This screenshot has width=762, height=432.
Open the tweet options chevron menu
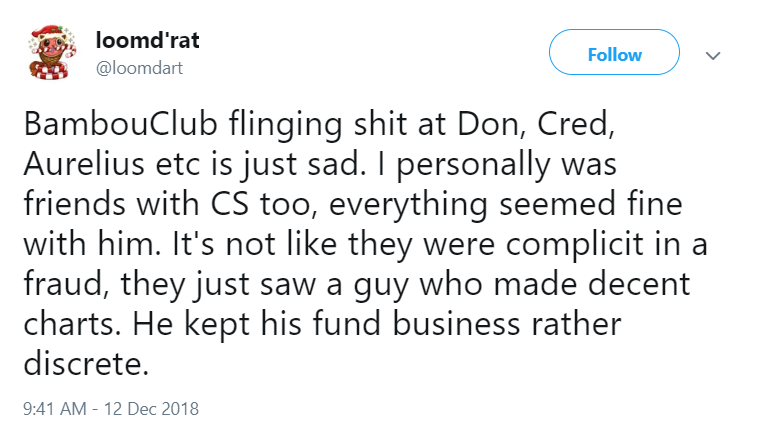pos(713,56)
